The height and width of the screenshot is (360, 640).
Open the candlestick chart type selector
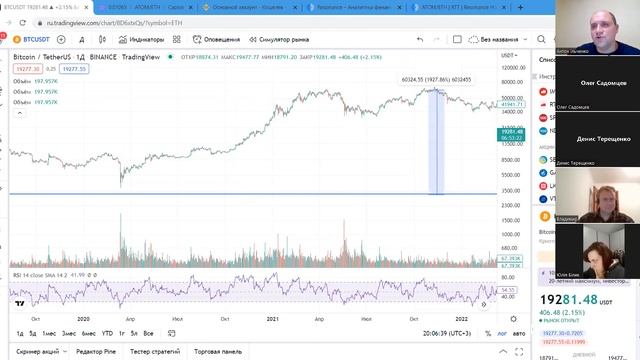102,40
